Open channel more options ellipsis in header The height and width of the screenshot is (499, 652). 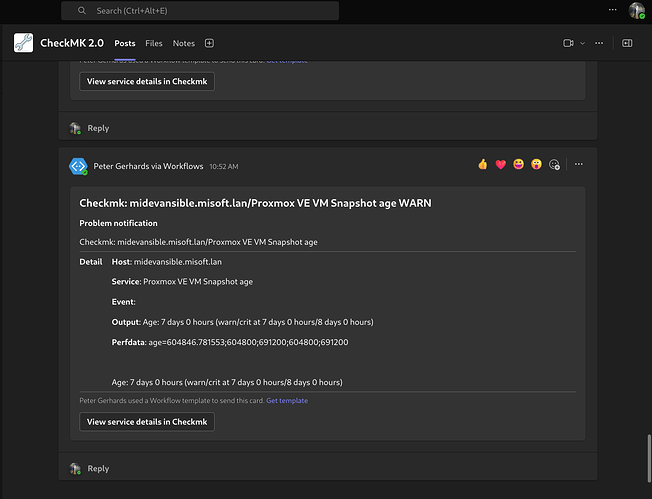(x=599, y=43)
